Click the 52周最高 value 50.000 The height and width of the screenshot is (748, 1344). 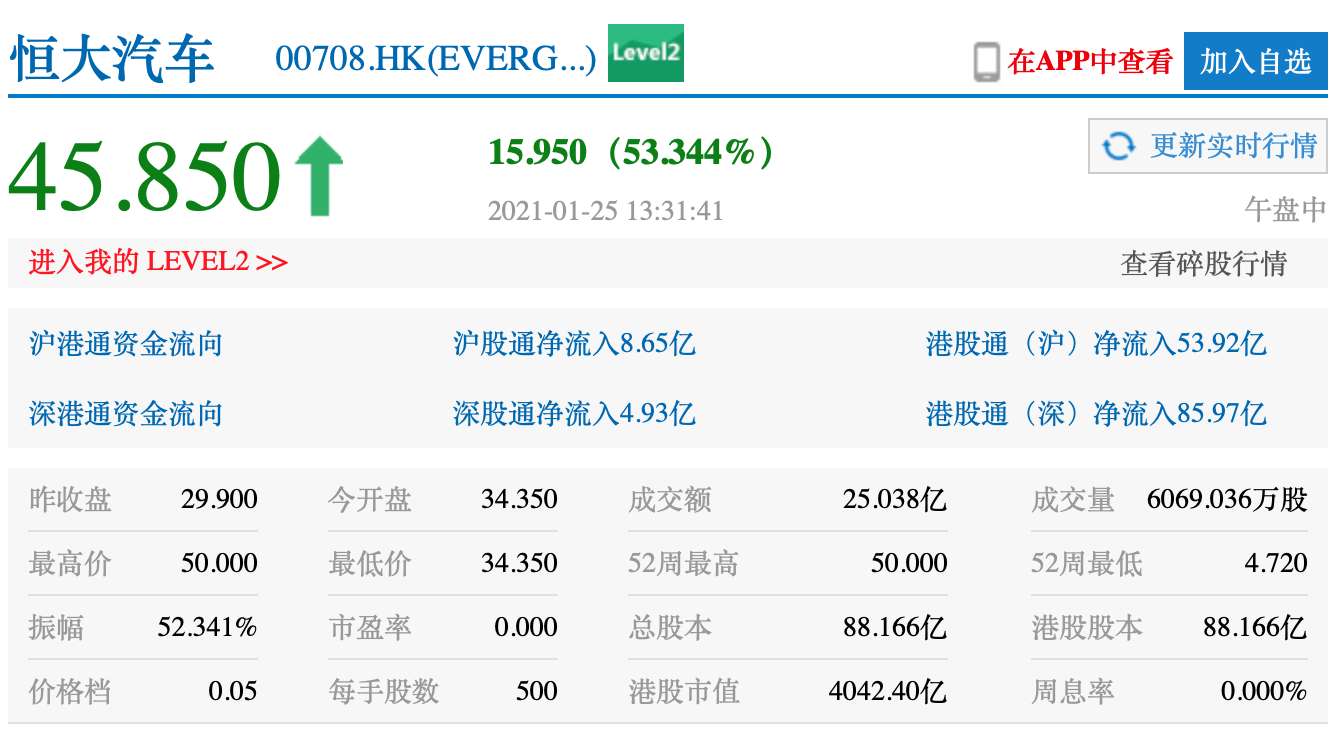tap(909, 563)
